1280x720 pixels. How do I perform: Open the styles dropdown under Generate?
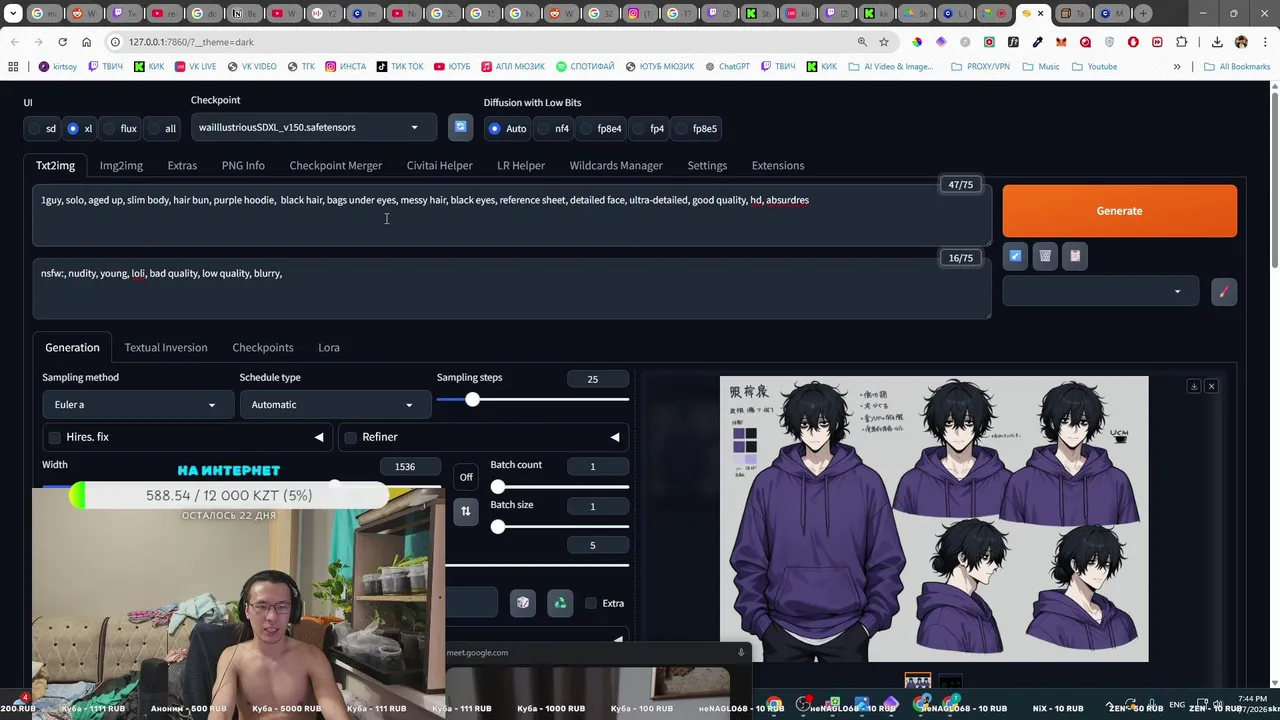pos(1100,292)
